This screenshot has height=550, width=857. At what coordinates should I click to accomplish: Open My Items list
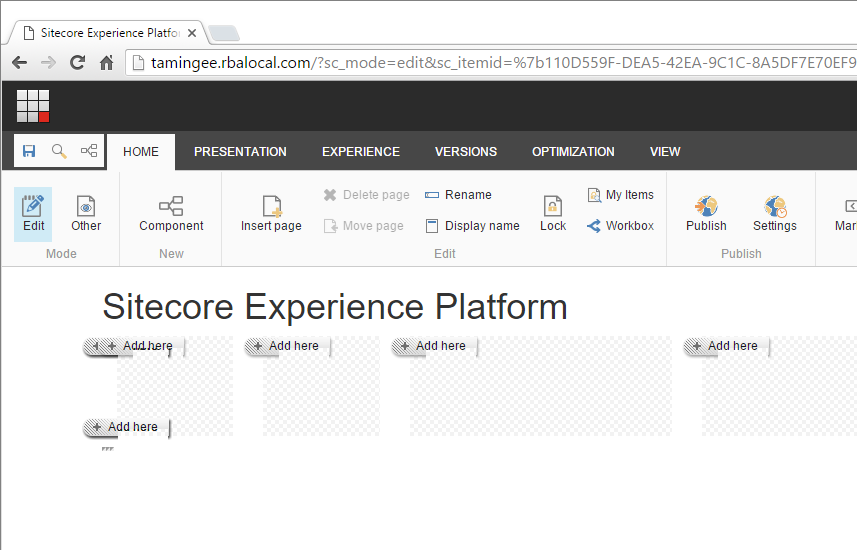point(620,195)
